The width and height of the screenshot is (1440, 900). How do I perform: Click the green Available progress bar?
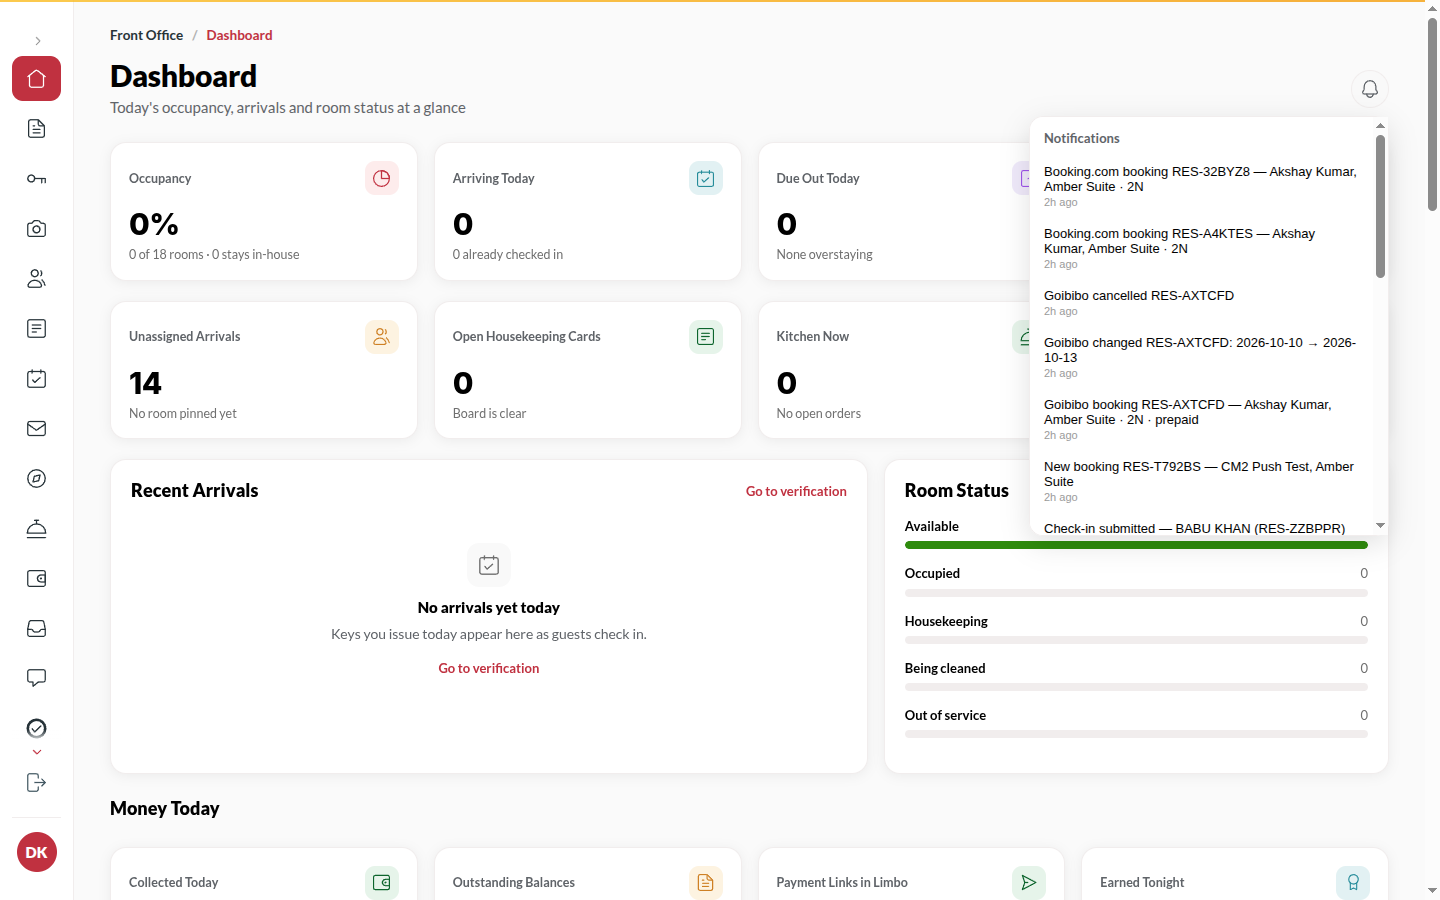coord(1136,545)
